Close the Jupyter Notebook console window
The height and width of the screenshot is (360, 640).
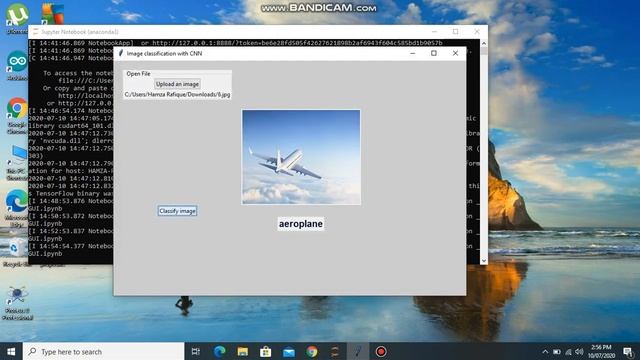(x=477, y=31)
